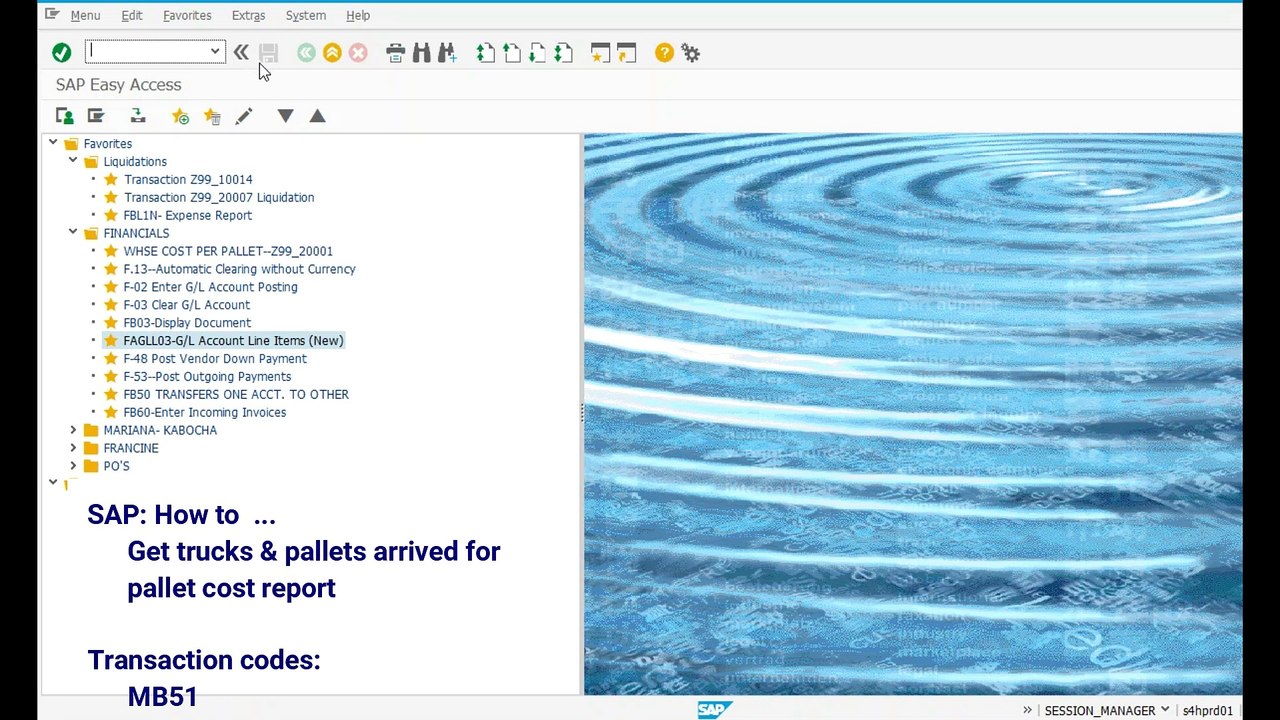The width and height of the screenshot is (1280, 720).
Task: Open Customize Local Layout gear icon
Action: coord(691,52)
